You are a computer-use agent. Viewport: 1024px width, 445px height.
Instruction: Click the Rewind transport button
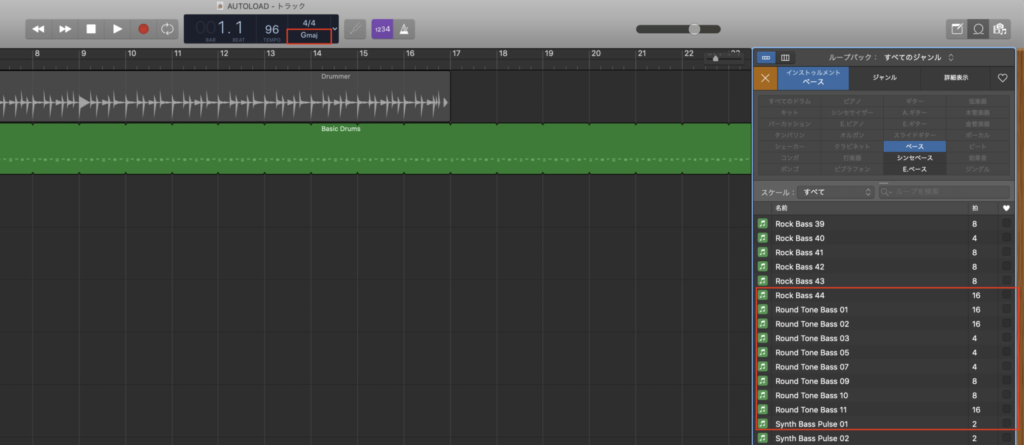[39, 29]
